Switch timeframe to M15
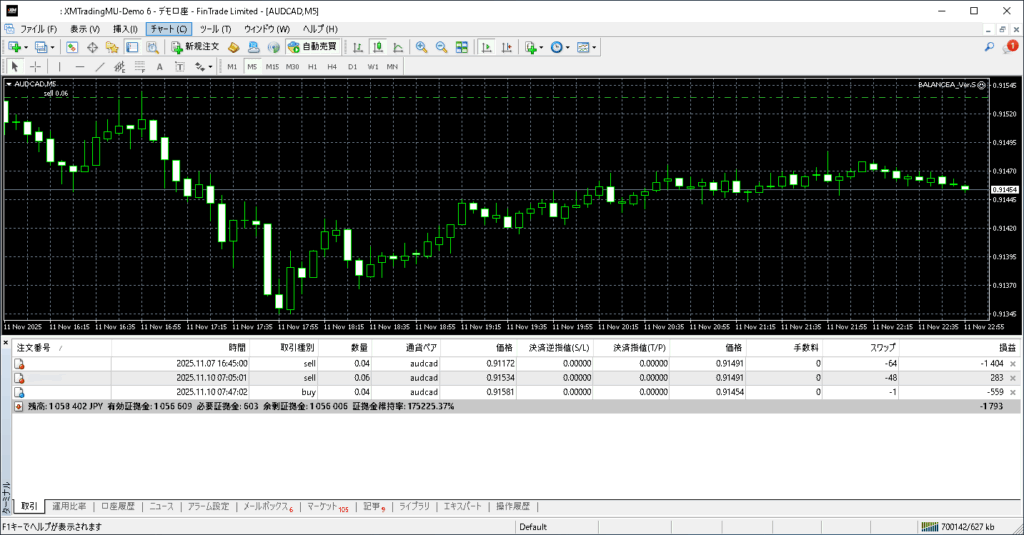The width and height of the screenshot is (1024, 535). click(271, 67)
